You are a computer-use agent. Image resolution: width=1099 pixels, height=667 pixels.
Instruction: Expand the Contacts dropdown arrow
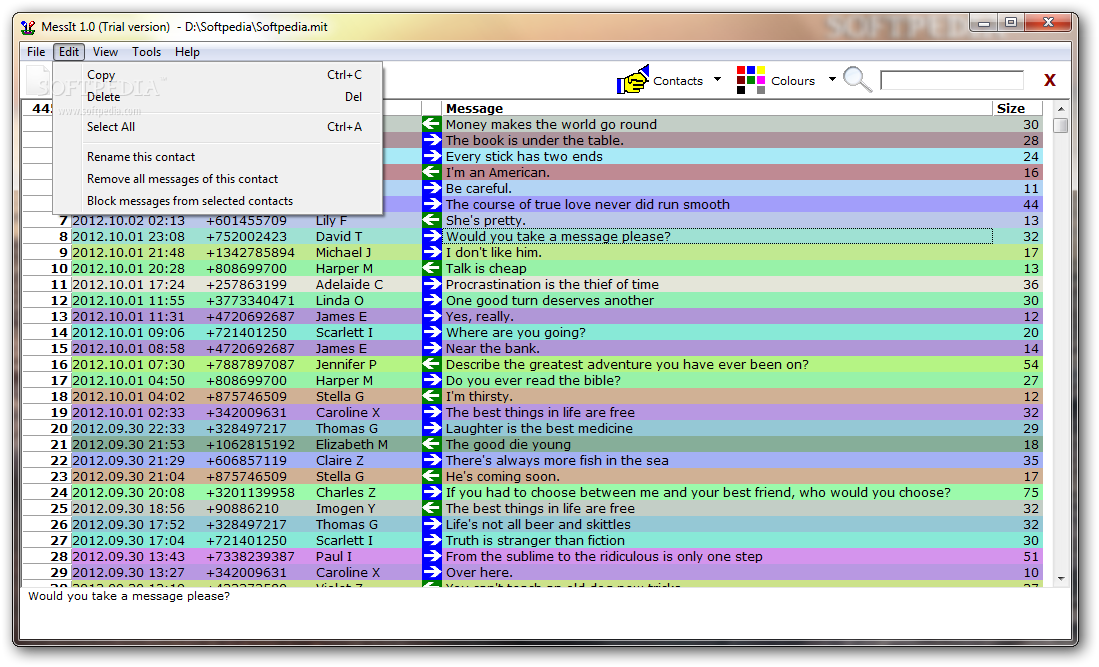tap(717, 79)
